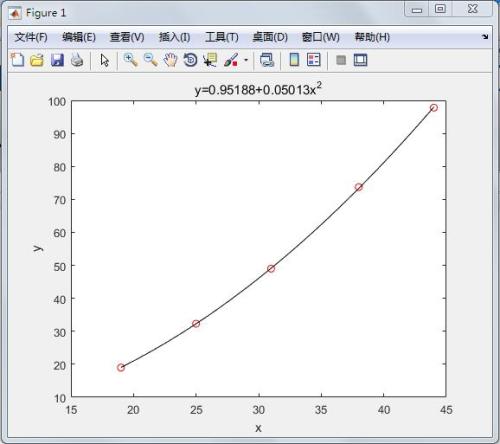500x444 pixels.
Task: Expand the Brush tool color dropdown arrow
Action: coord(246,60)
